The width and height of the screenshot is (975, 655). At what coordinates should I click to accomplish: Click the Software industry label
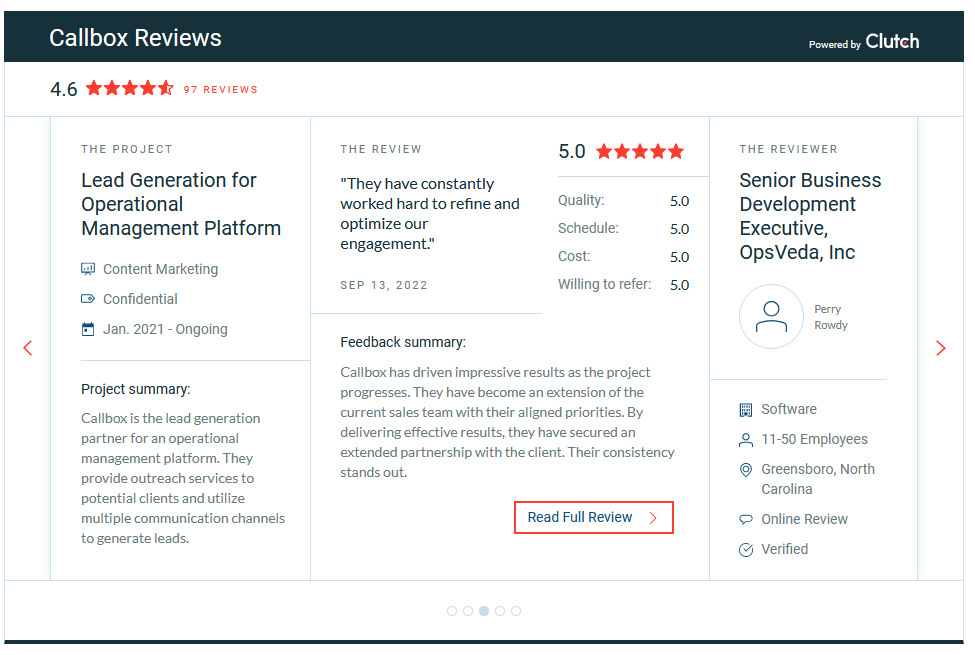coord(789,409)
